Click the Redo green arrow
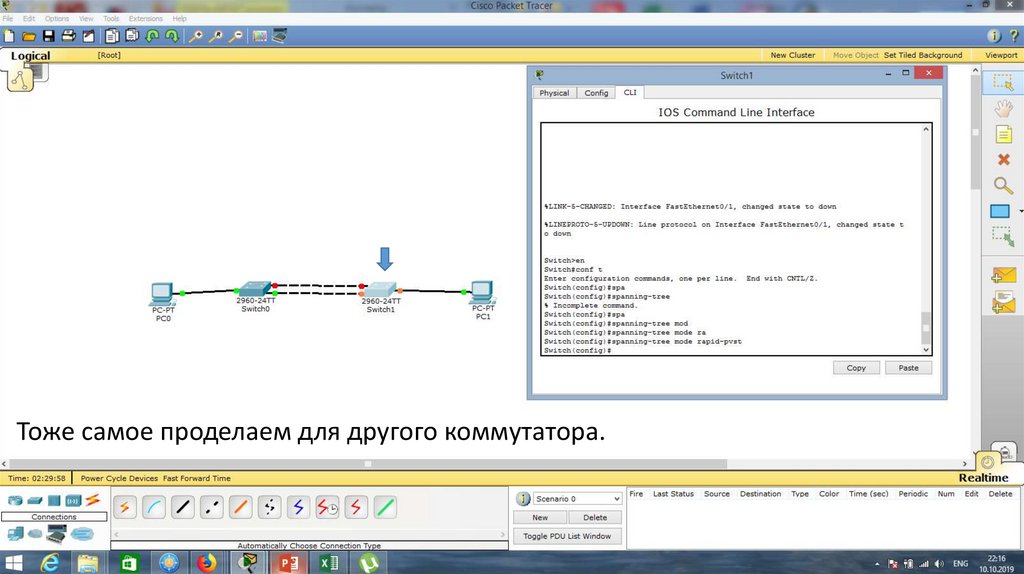 pos(172,37)
